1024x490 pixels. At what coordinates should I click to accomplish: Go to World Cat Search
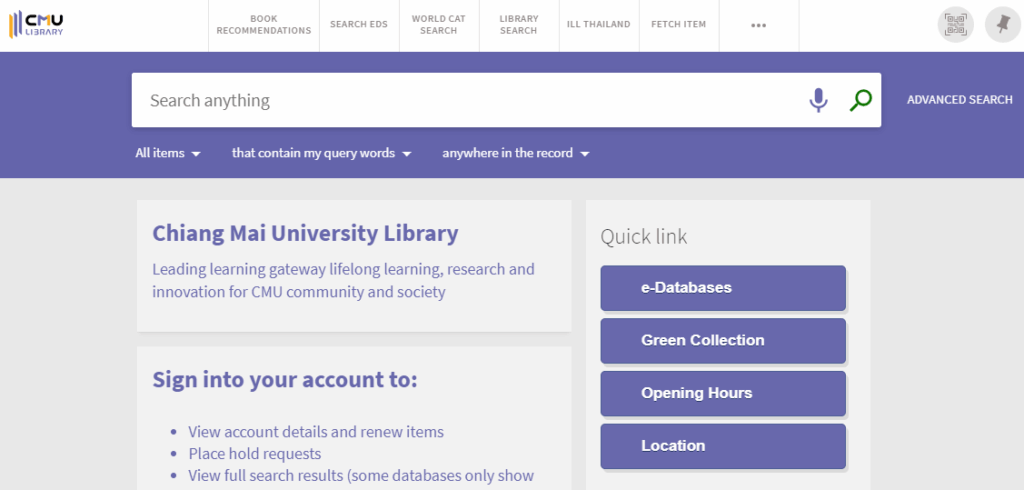pos(438,25)
